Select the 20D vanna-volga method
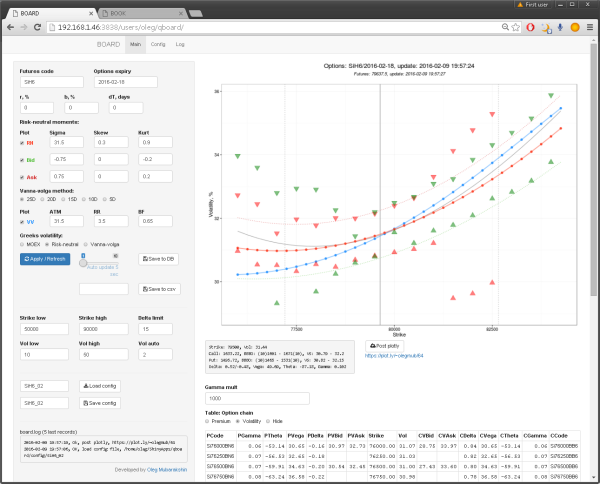Image resolution: width=600 pixels, height=484 pixels. pos(42,199)
